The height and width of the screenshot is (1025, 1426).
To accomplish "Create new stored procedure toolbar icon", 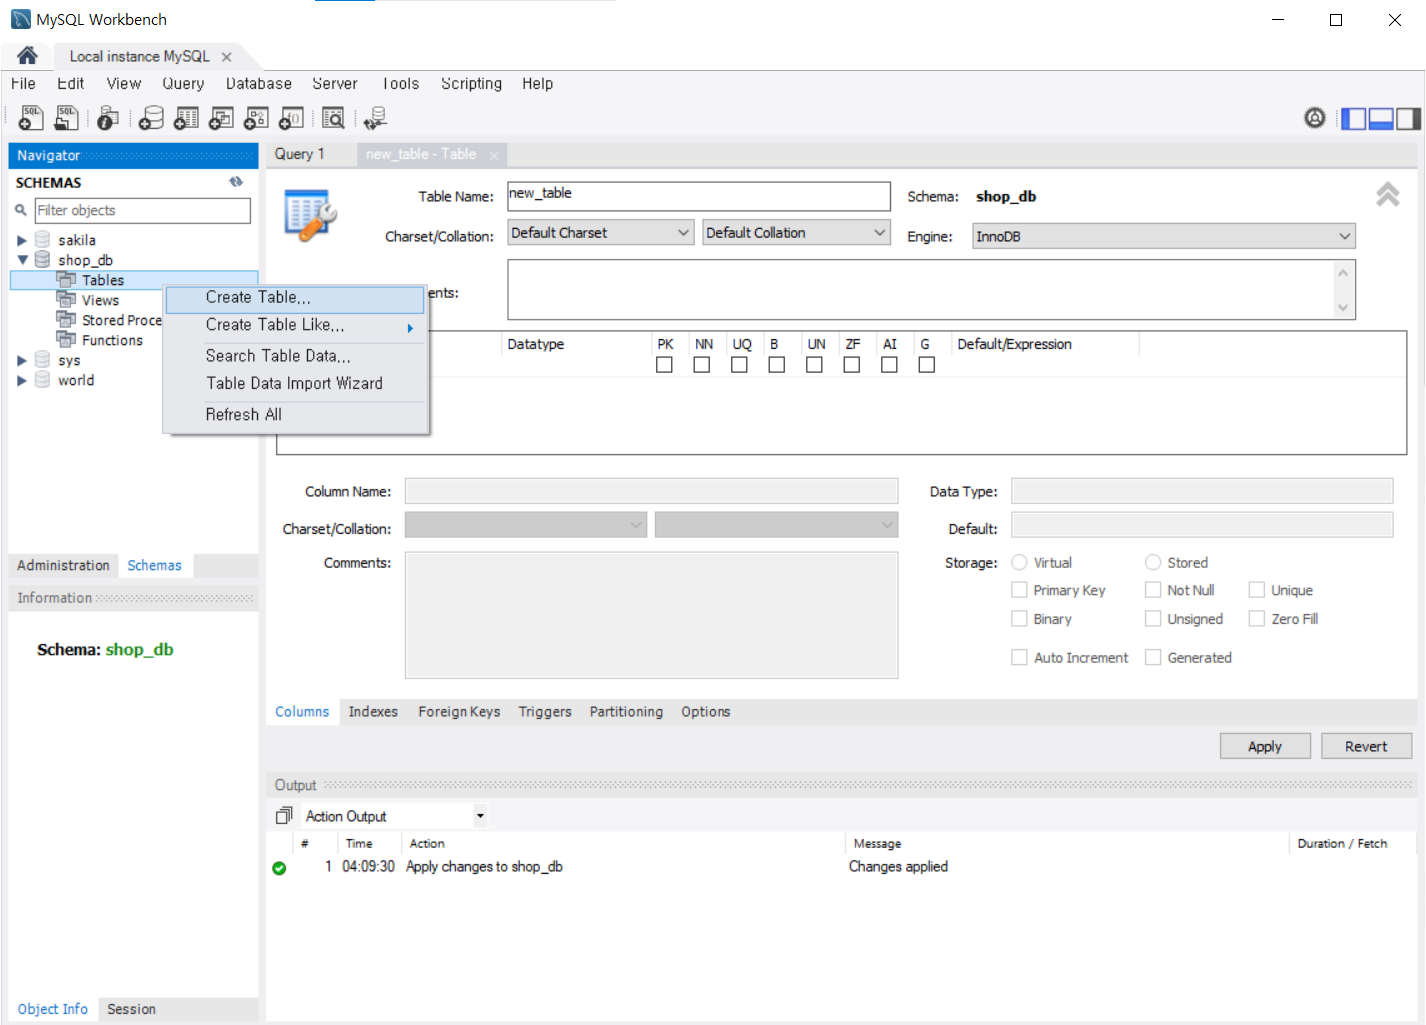I will [256, 118].
